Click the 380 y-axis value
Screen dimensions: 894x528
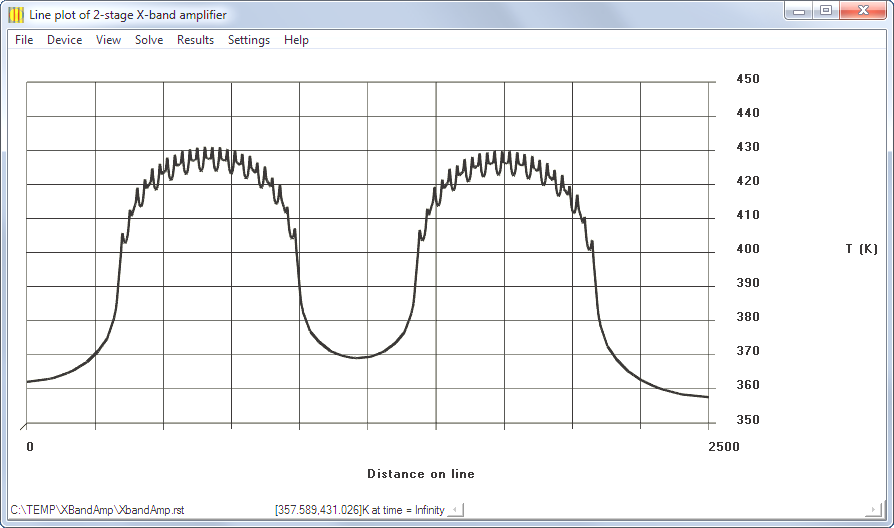tap(748, 317)
